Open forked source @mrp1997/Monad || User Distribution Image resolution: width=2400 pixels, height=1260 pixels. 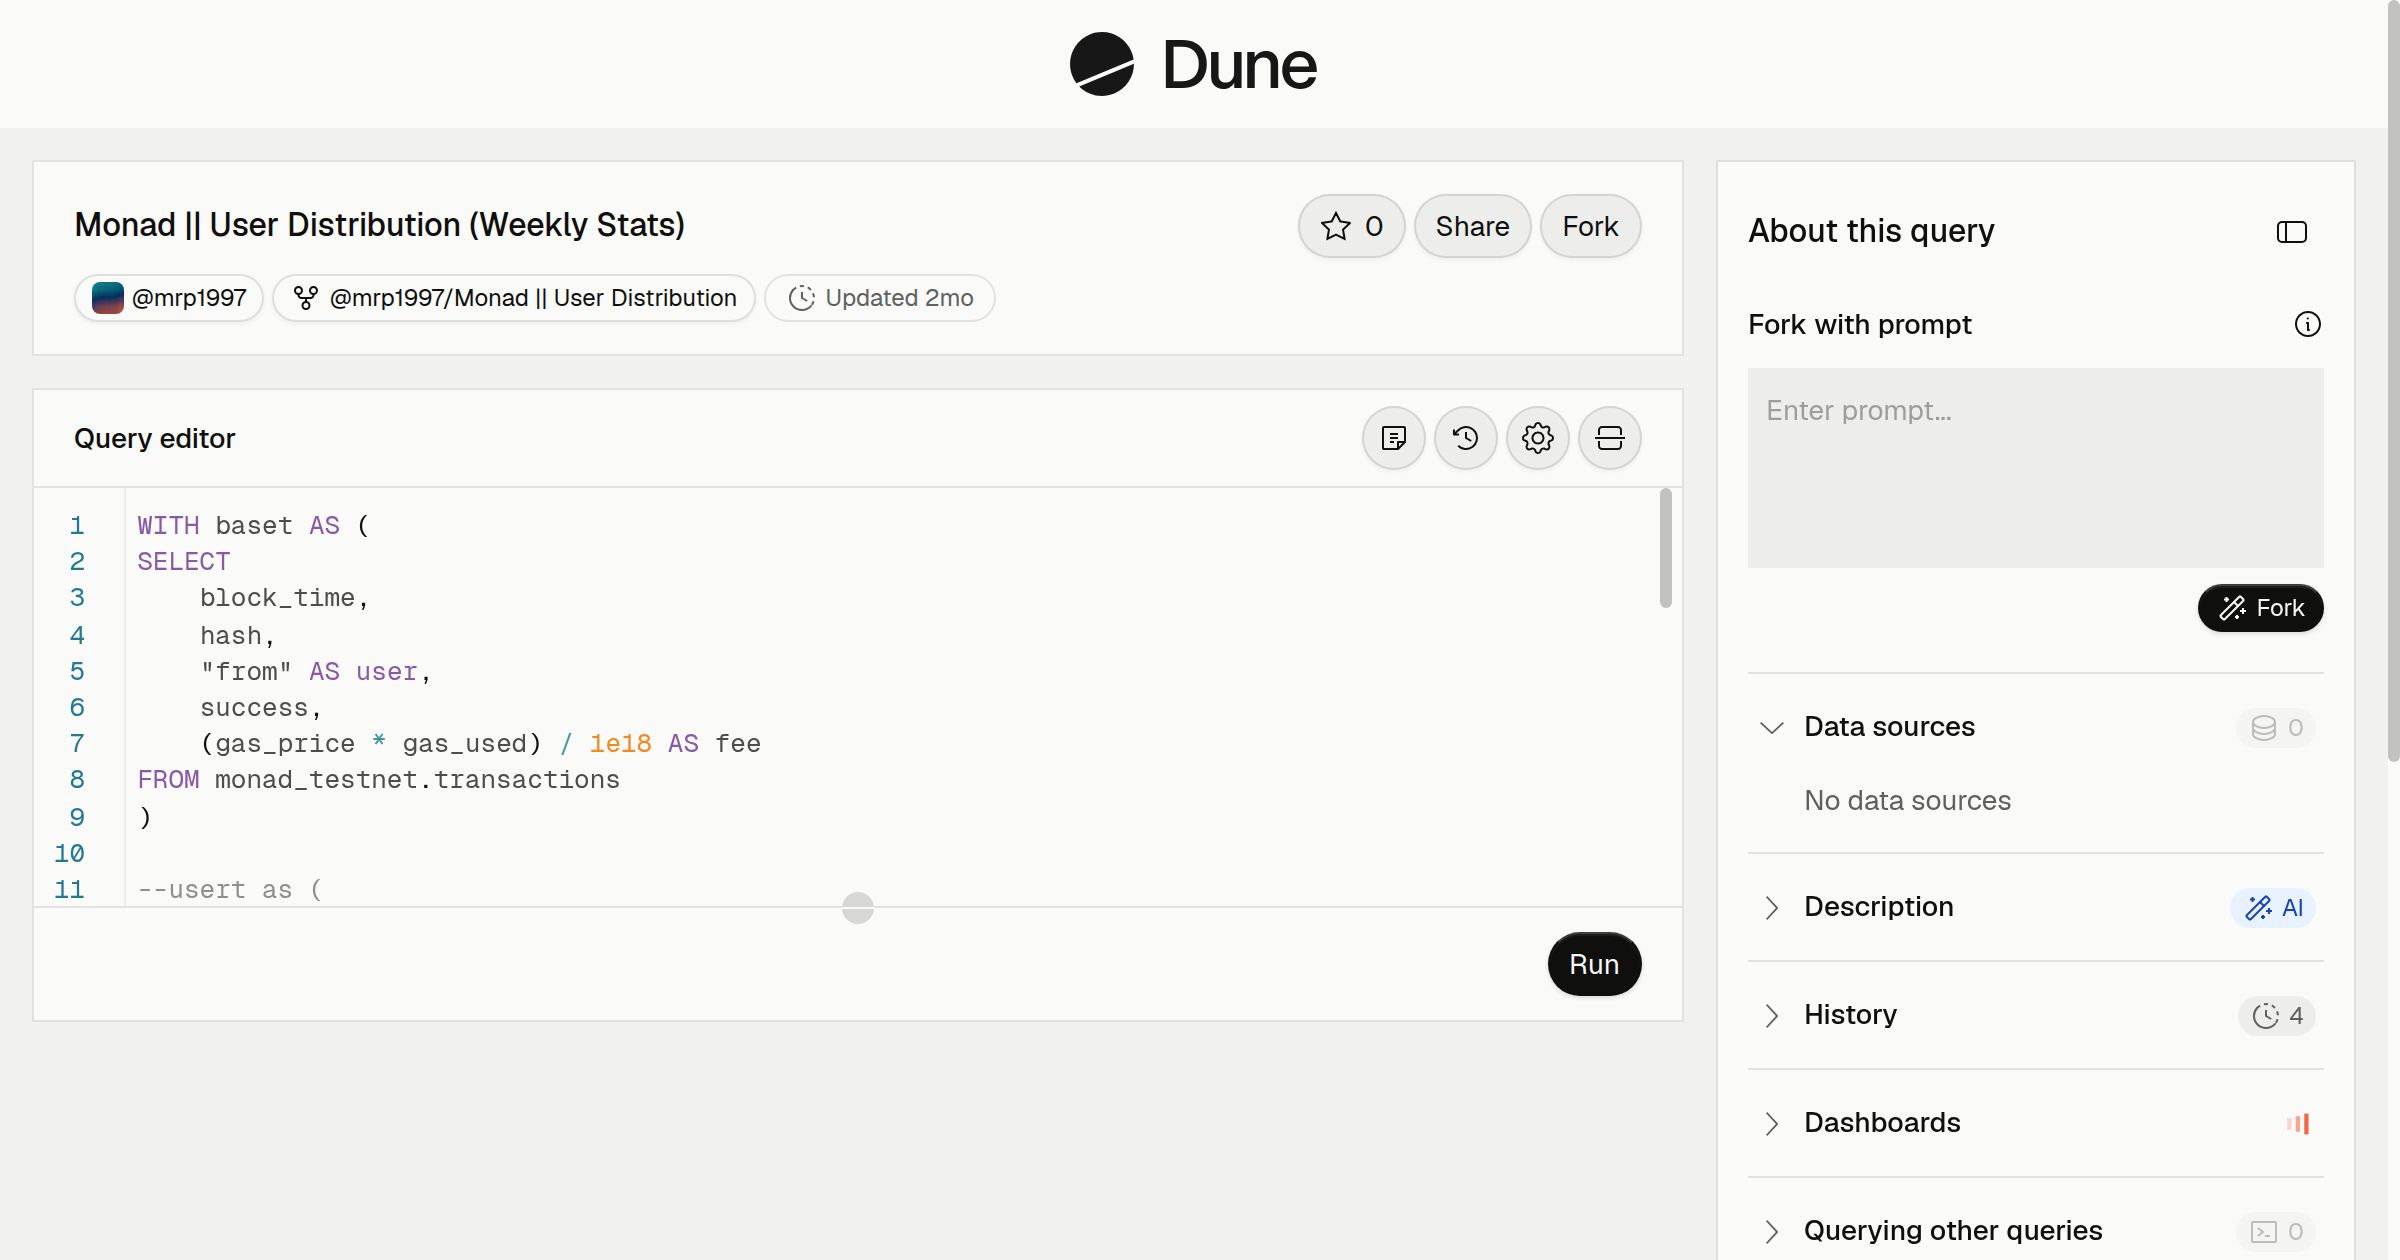point(514,298)
